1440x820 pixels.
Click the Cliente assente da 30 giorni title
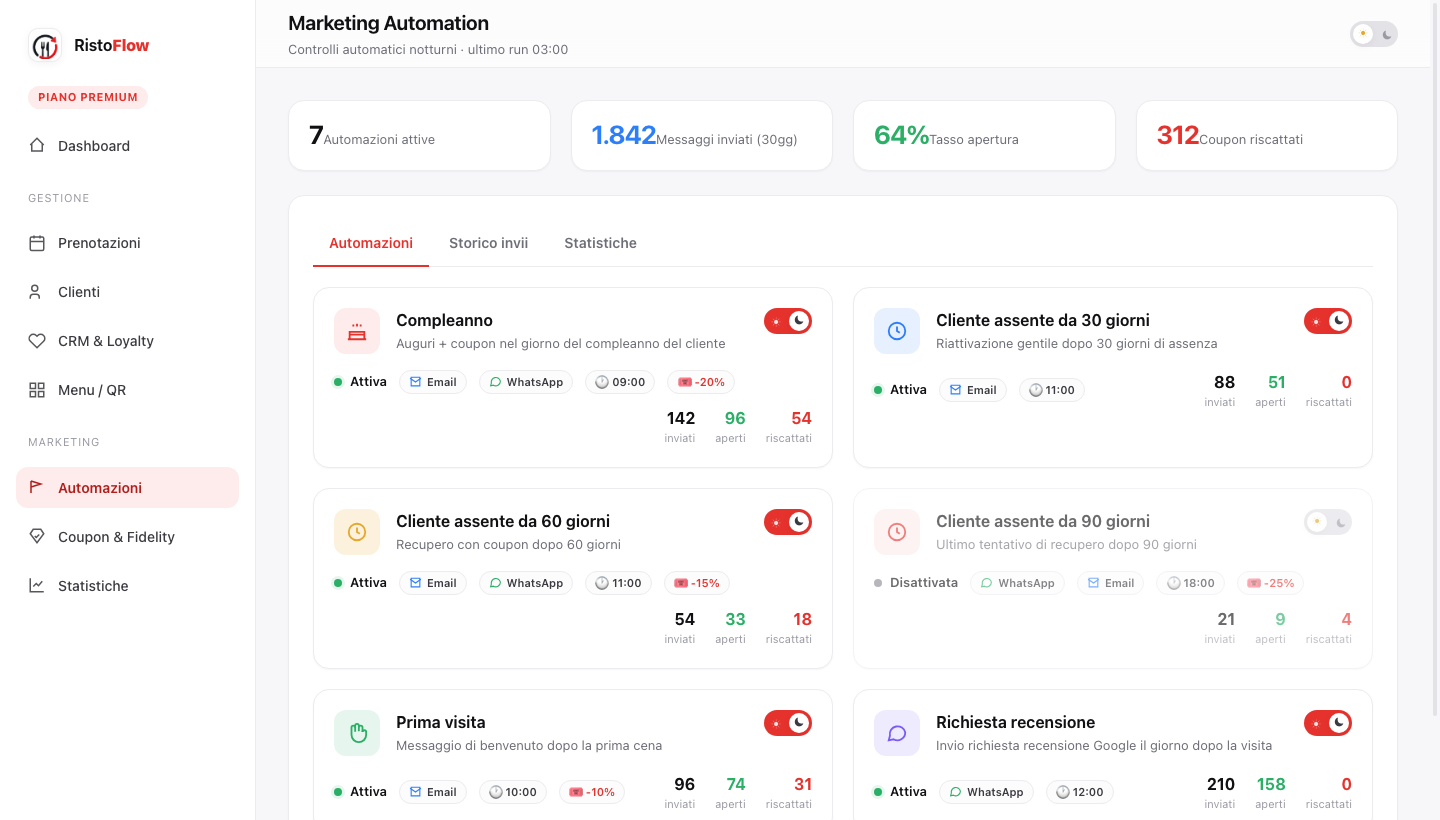coord(1043,321)
